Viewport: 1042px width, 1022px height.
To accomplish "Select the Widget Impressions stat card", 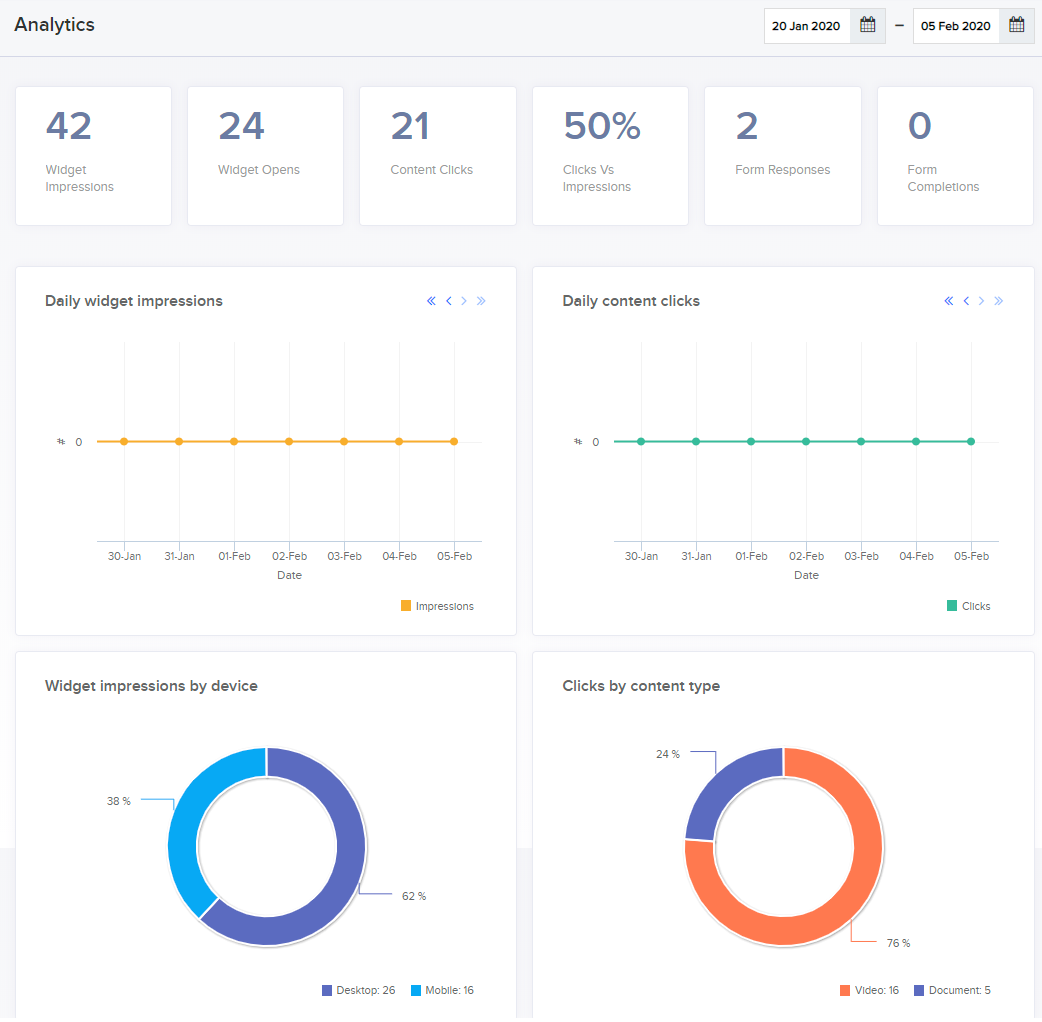I will point(94,155).
